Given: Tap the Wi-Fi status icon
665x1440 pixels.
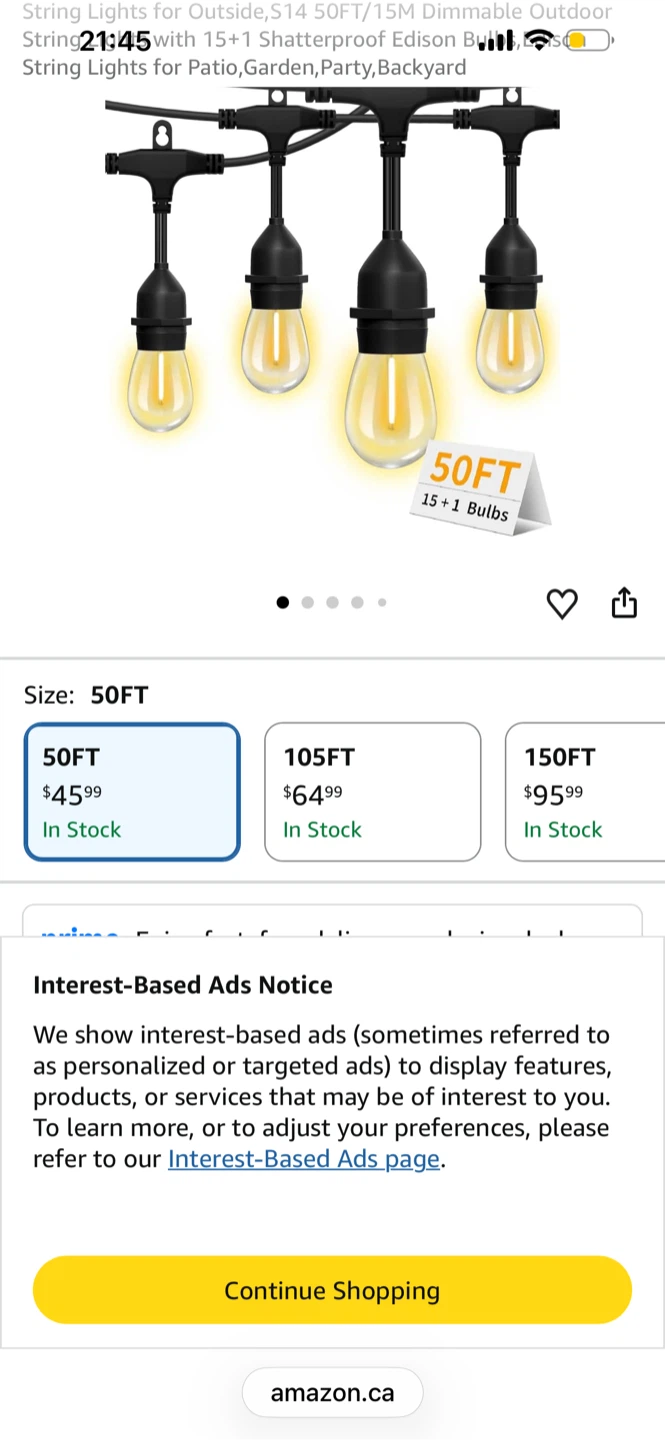Looking at the screenshot, I should coord(540,40).
